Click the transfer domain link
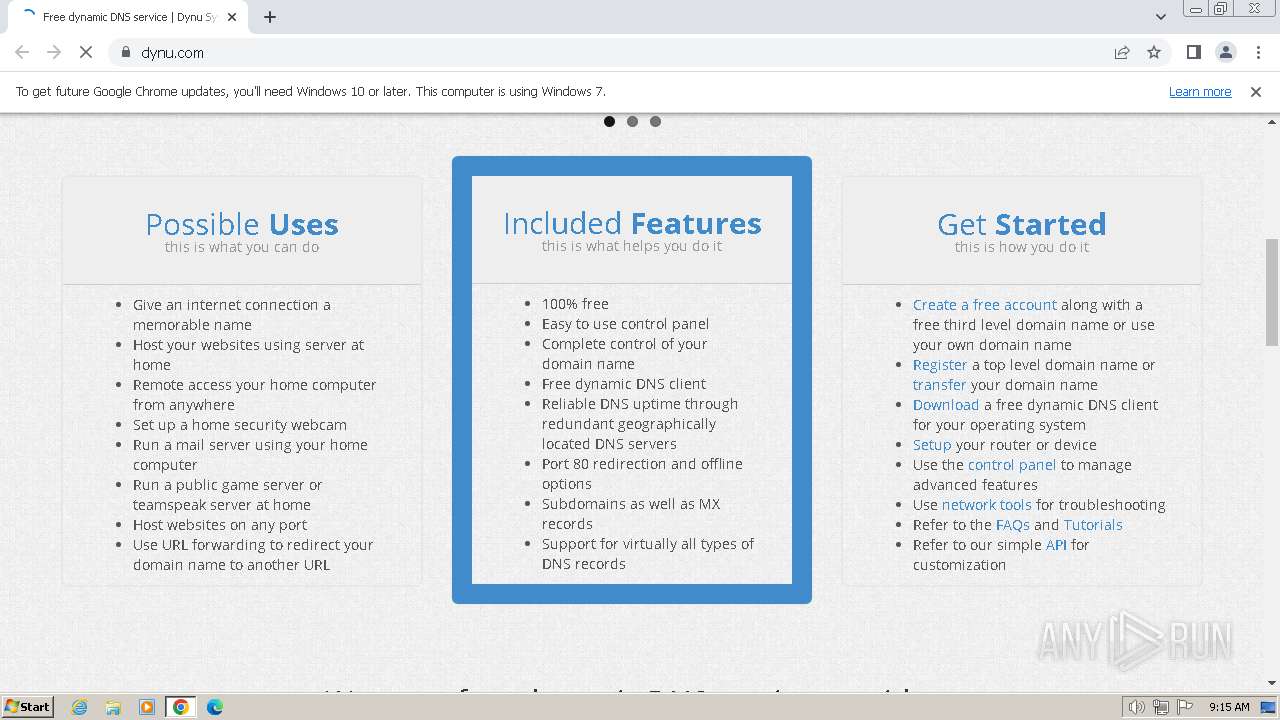The width and height of the screenshot is (1280, 720). (939, 385)
